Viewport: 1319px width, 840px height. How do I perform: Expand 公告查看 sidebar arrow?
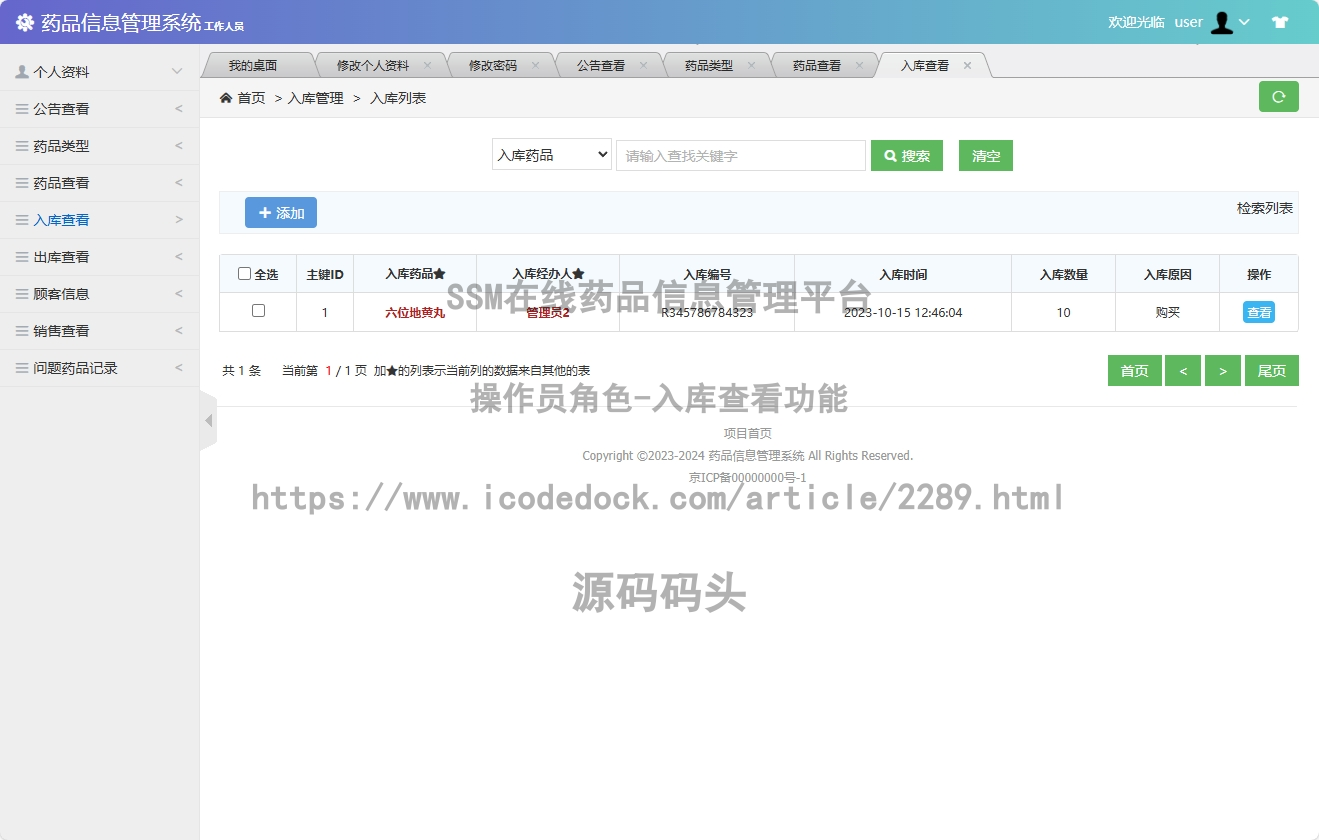click(179, 109)
